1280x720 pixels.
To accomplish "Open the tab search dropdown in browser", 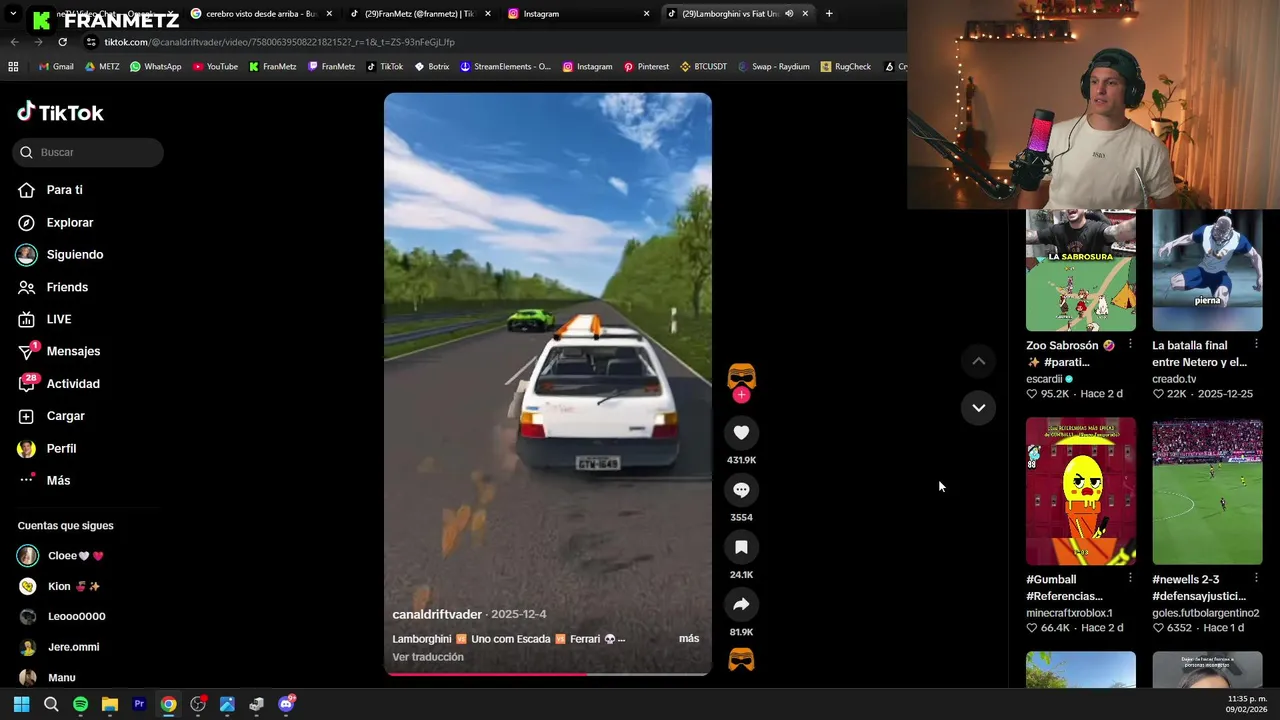I will [x=13, y=14].
